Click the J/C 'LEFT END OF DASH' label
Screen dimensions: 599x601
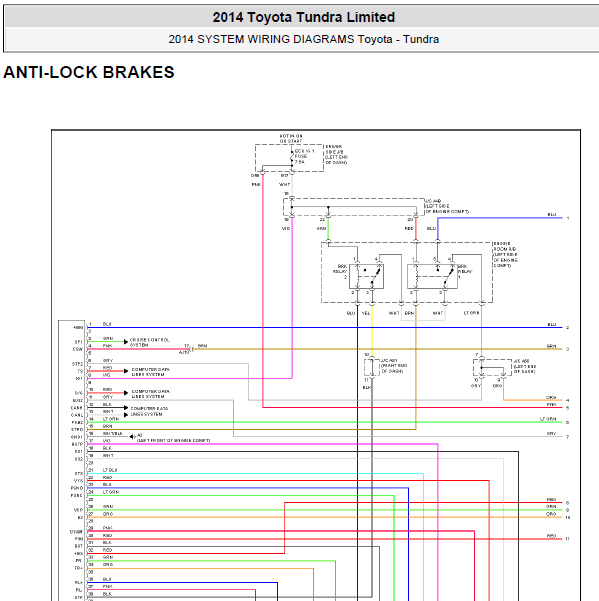(x=524, y=366)
